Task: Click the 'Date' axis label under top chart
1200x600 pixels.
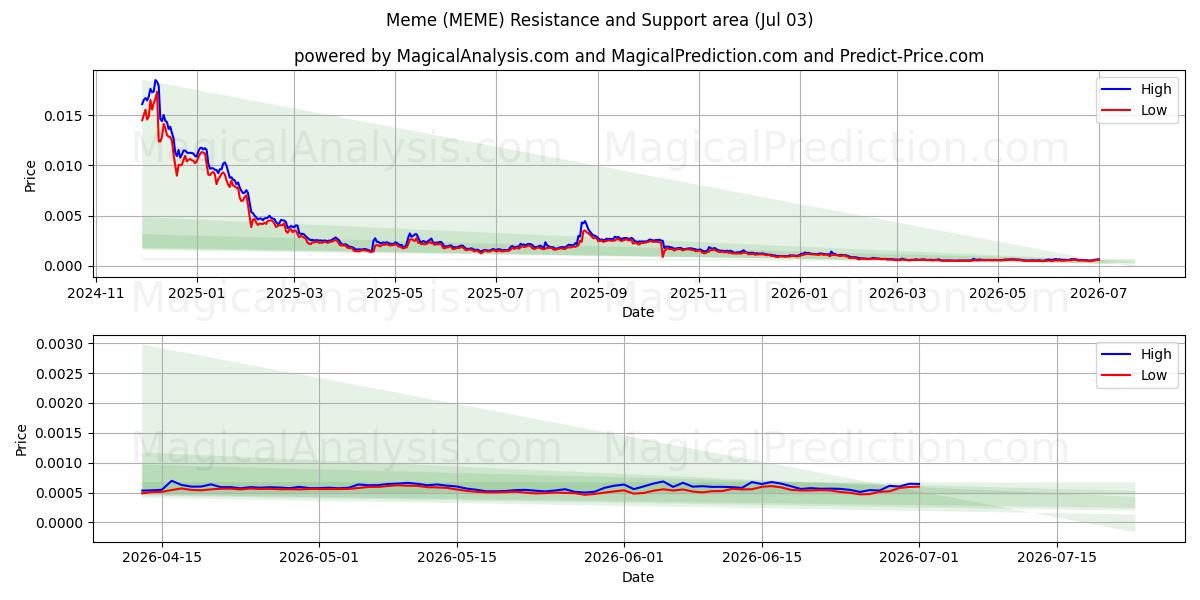Action: point(638,312)
